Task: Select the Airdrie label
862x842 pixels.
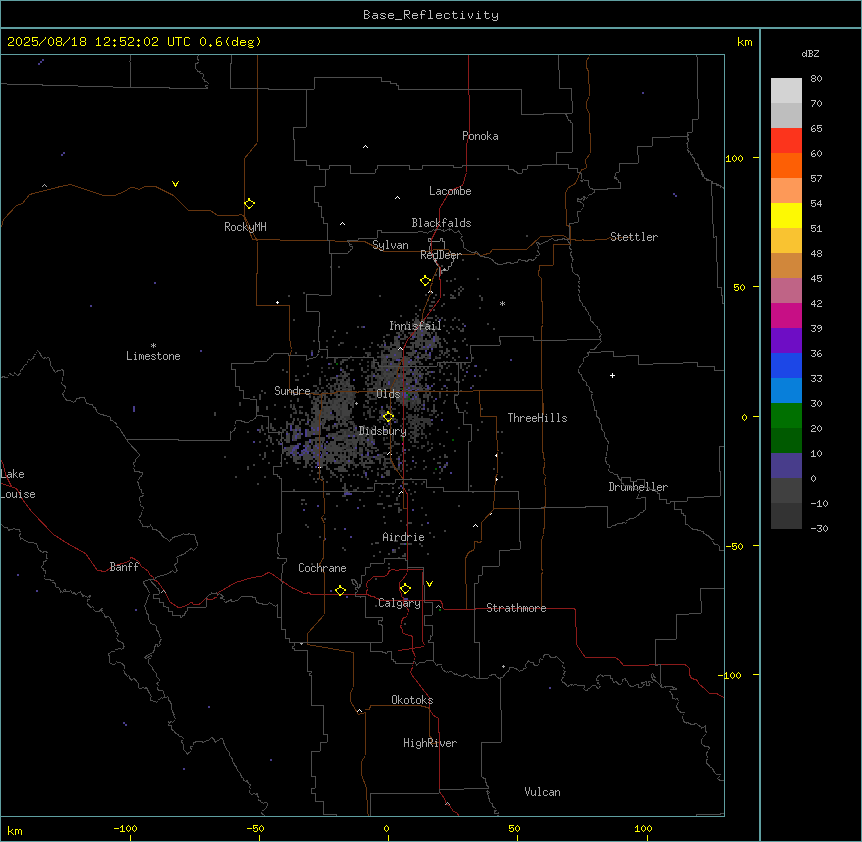Action: pos(404,537)
